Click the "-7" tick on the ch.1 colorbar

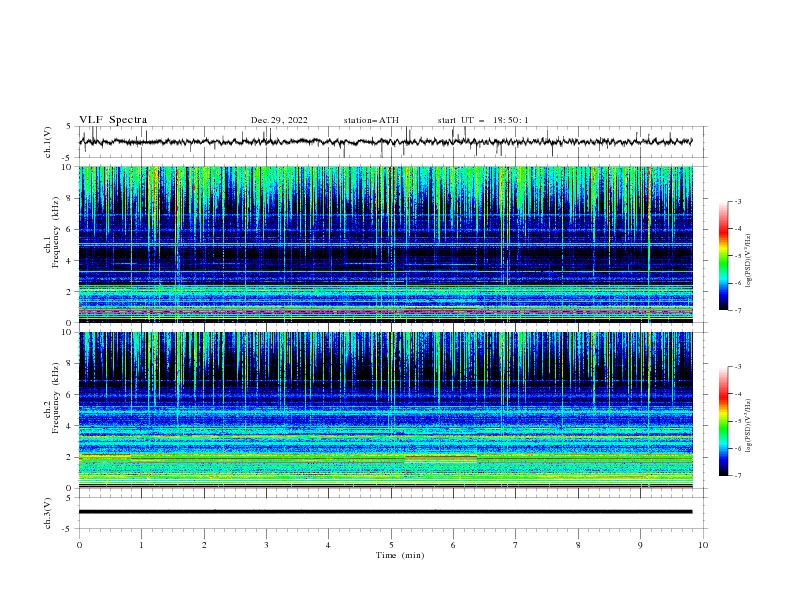pyautogui.click(x=737, y=310)
